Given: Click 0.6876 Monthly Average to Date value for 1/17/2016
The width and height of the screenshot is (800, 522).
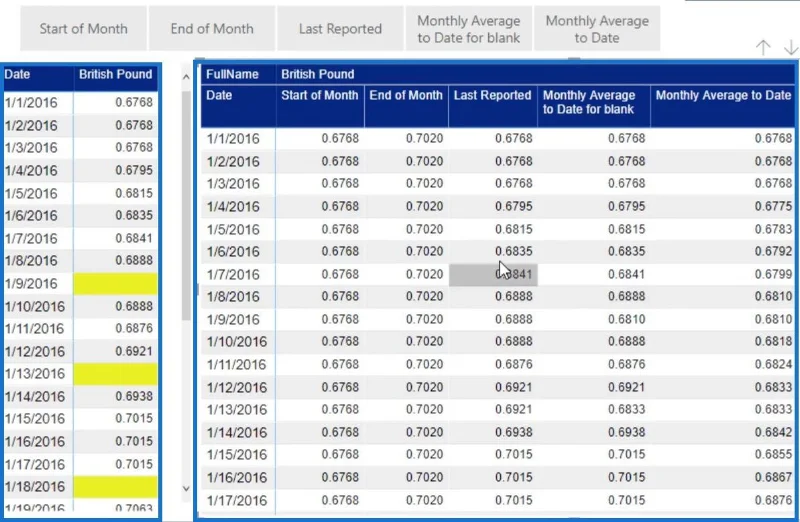Looking at the screenshot, I should (x=773, y=501).
